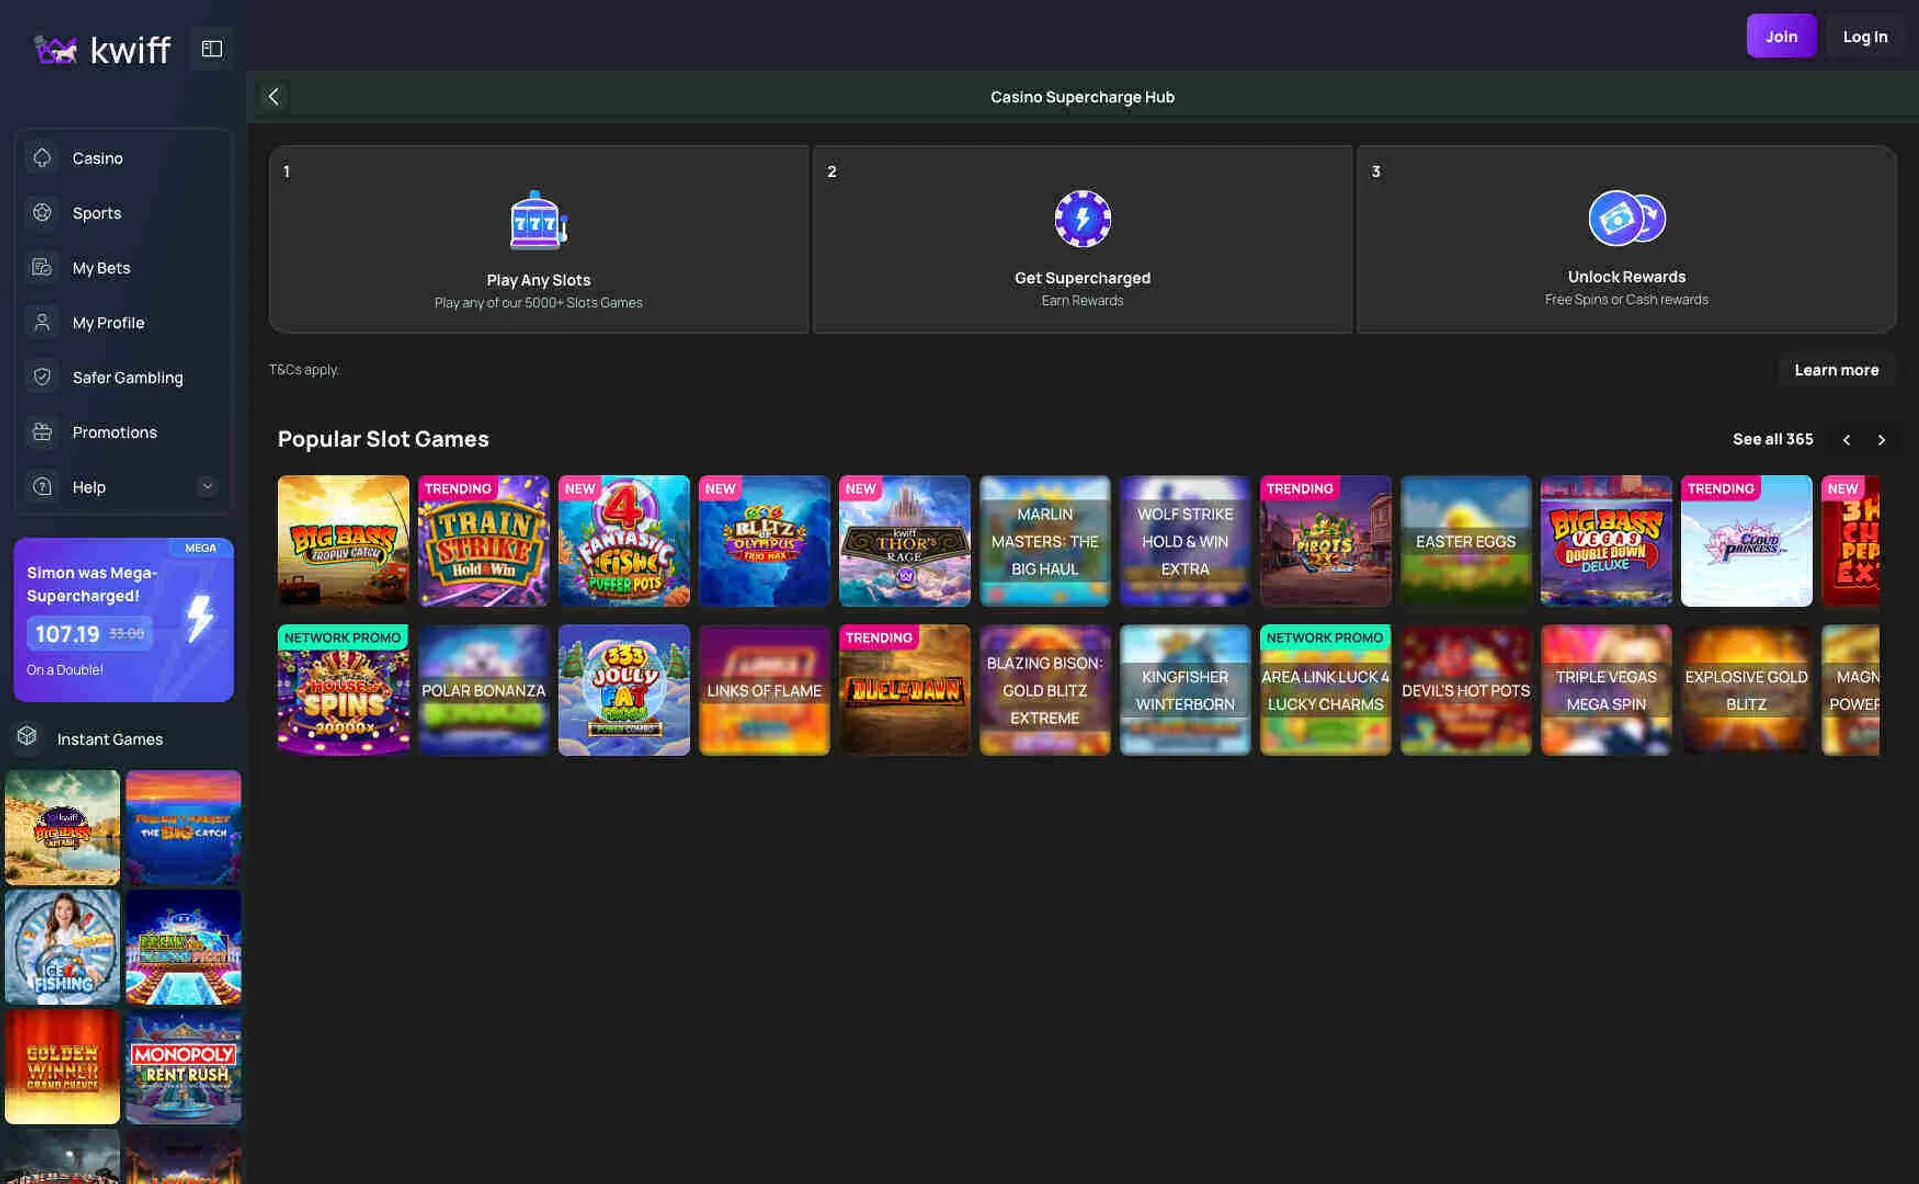Open Duel at Dawn game

coord(904,690)
